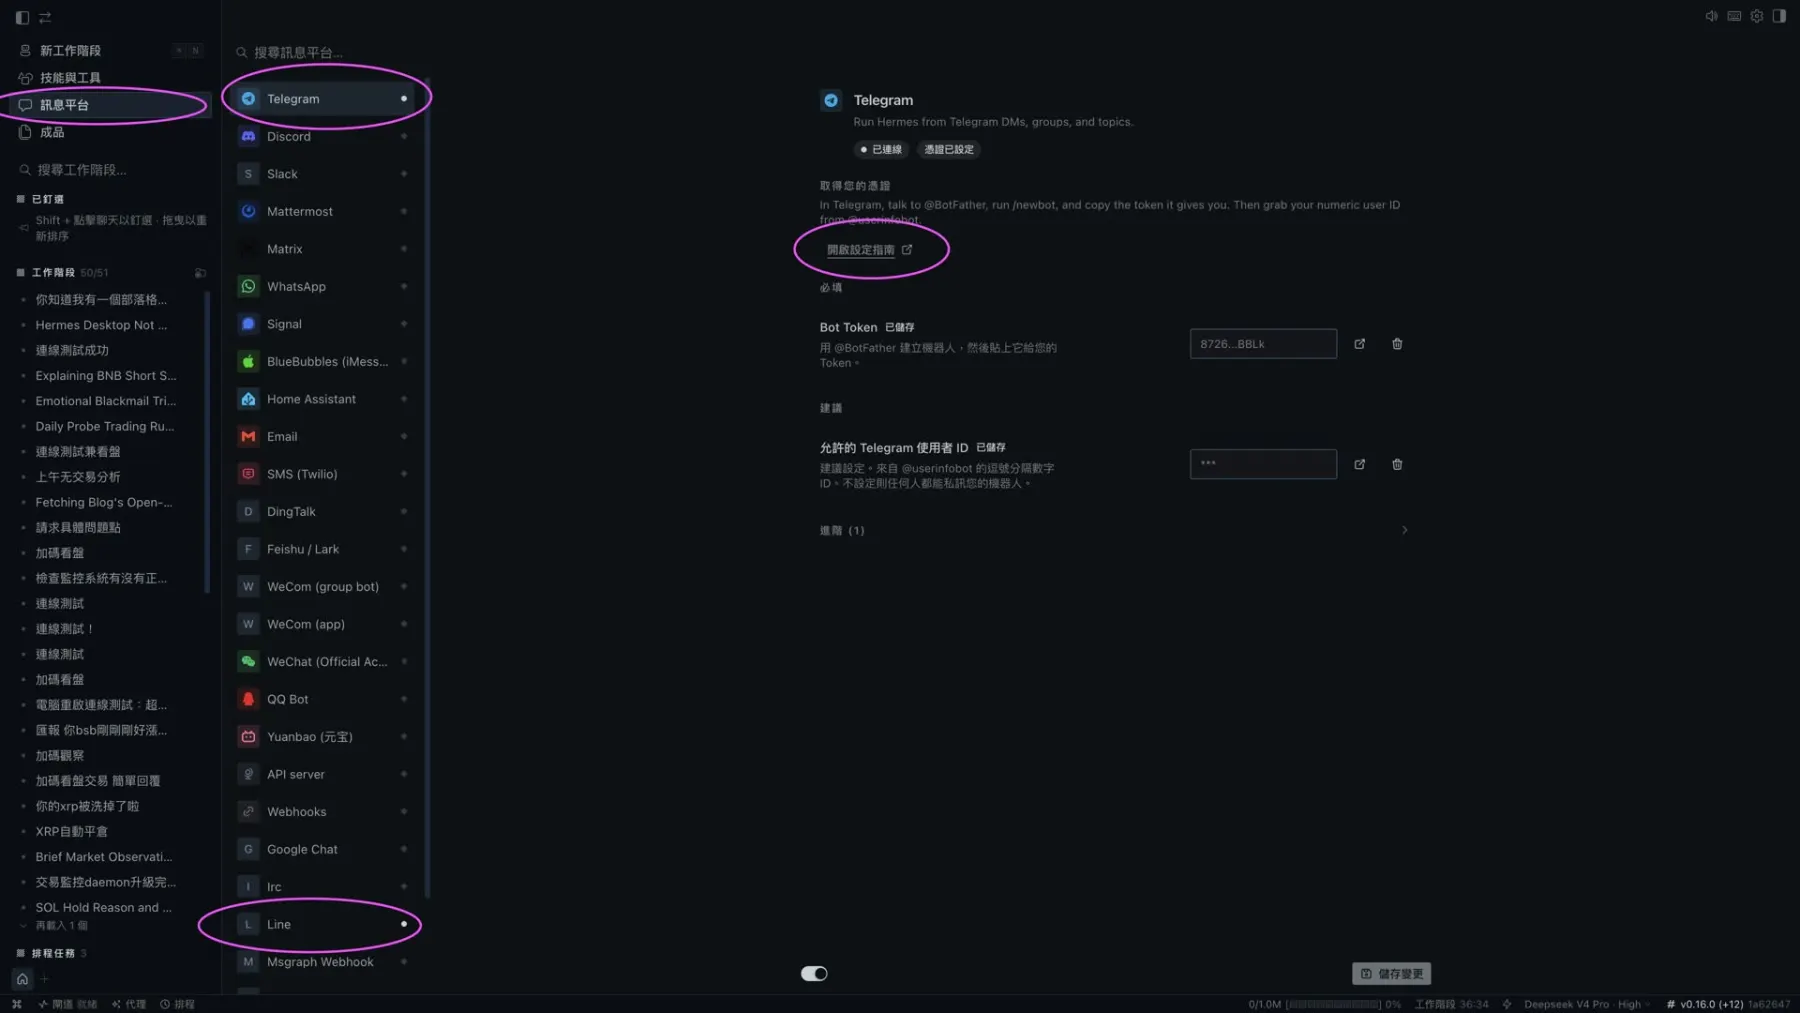This screenshot has height=1013, width=1800.
Task: Click 閘道 gateway status in status bar
Action: click(68, 1004)
